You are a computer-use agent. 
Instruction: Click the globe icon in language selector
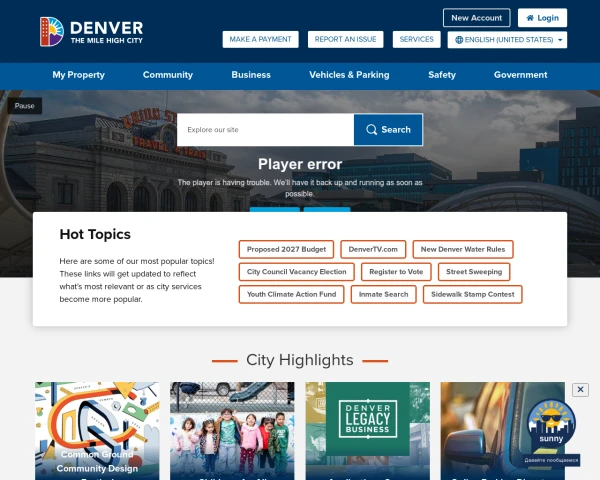coord(459,40)
